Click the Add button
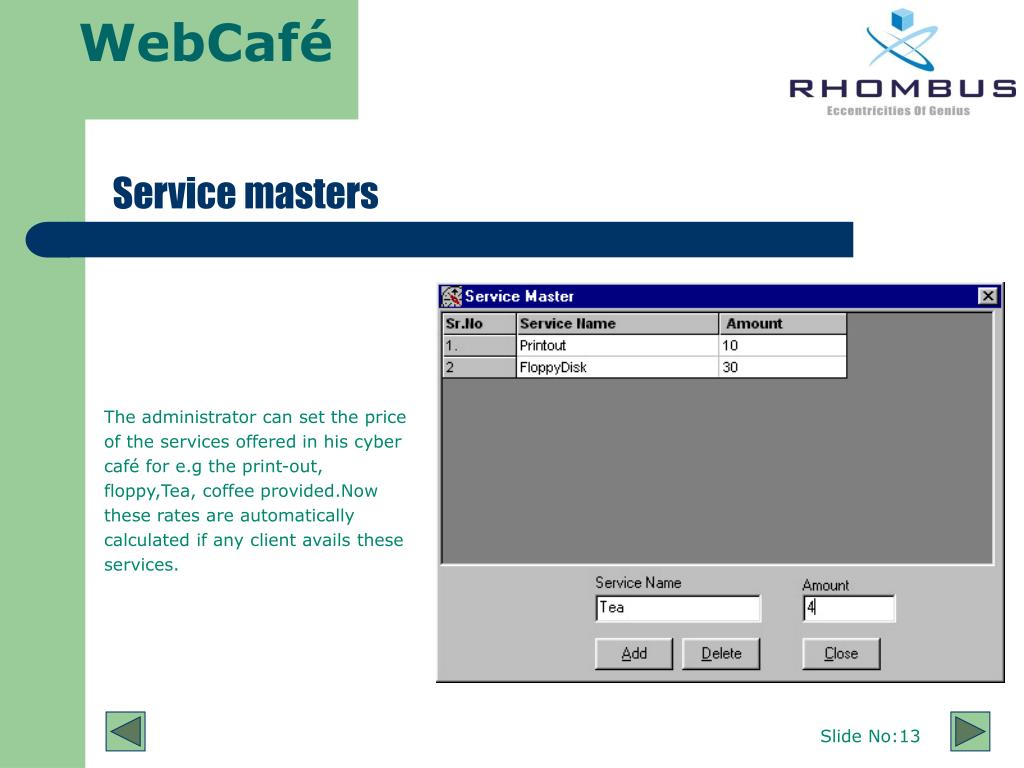The height and width of the screenshot is (768, 1024). tap(633, 654)
